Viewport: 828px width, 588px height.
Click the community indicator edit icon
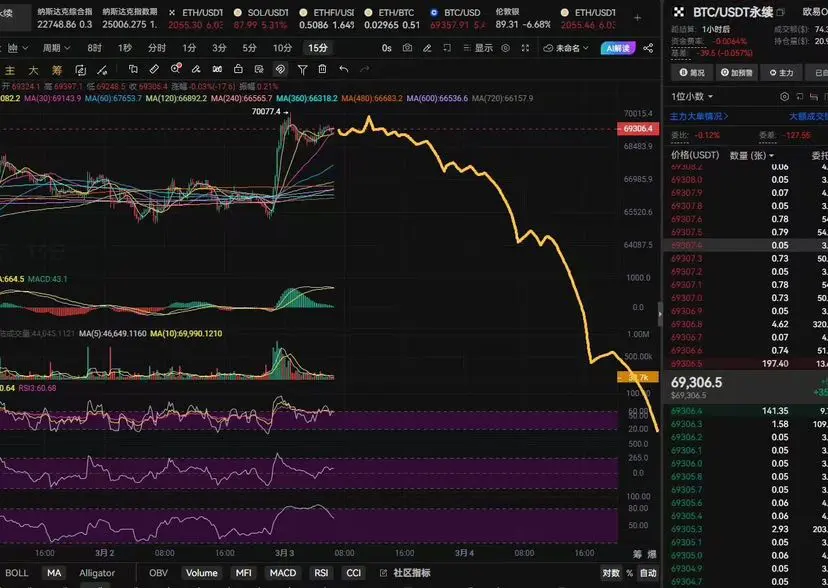click(383, 573)
